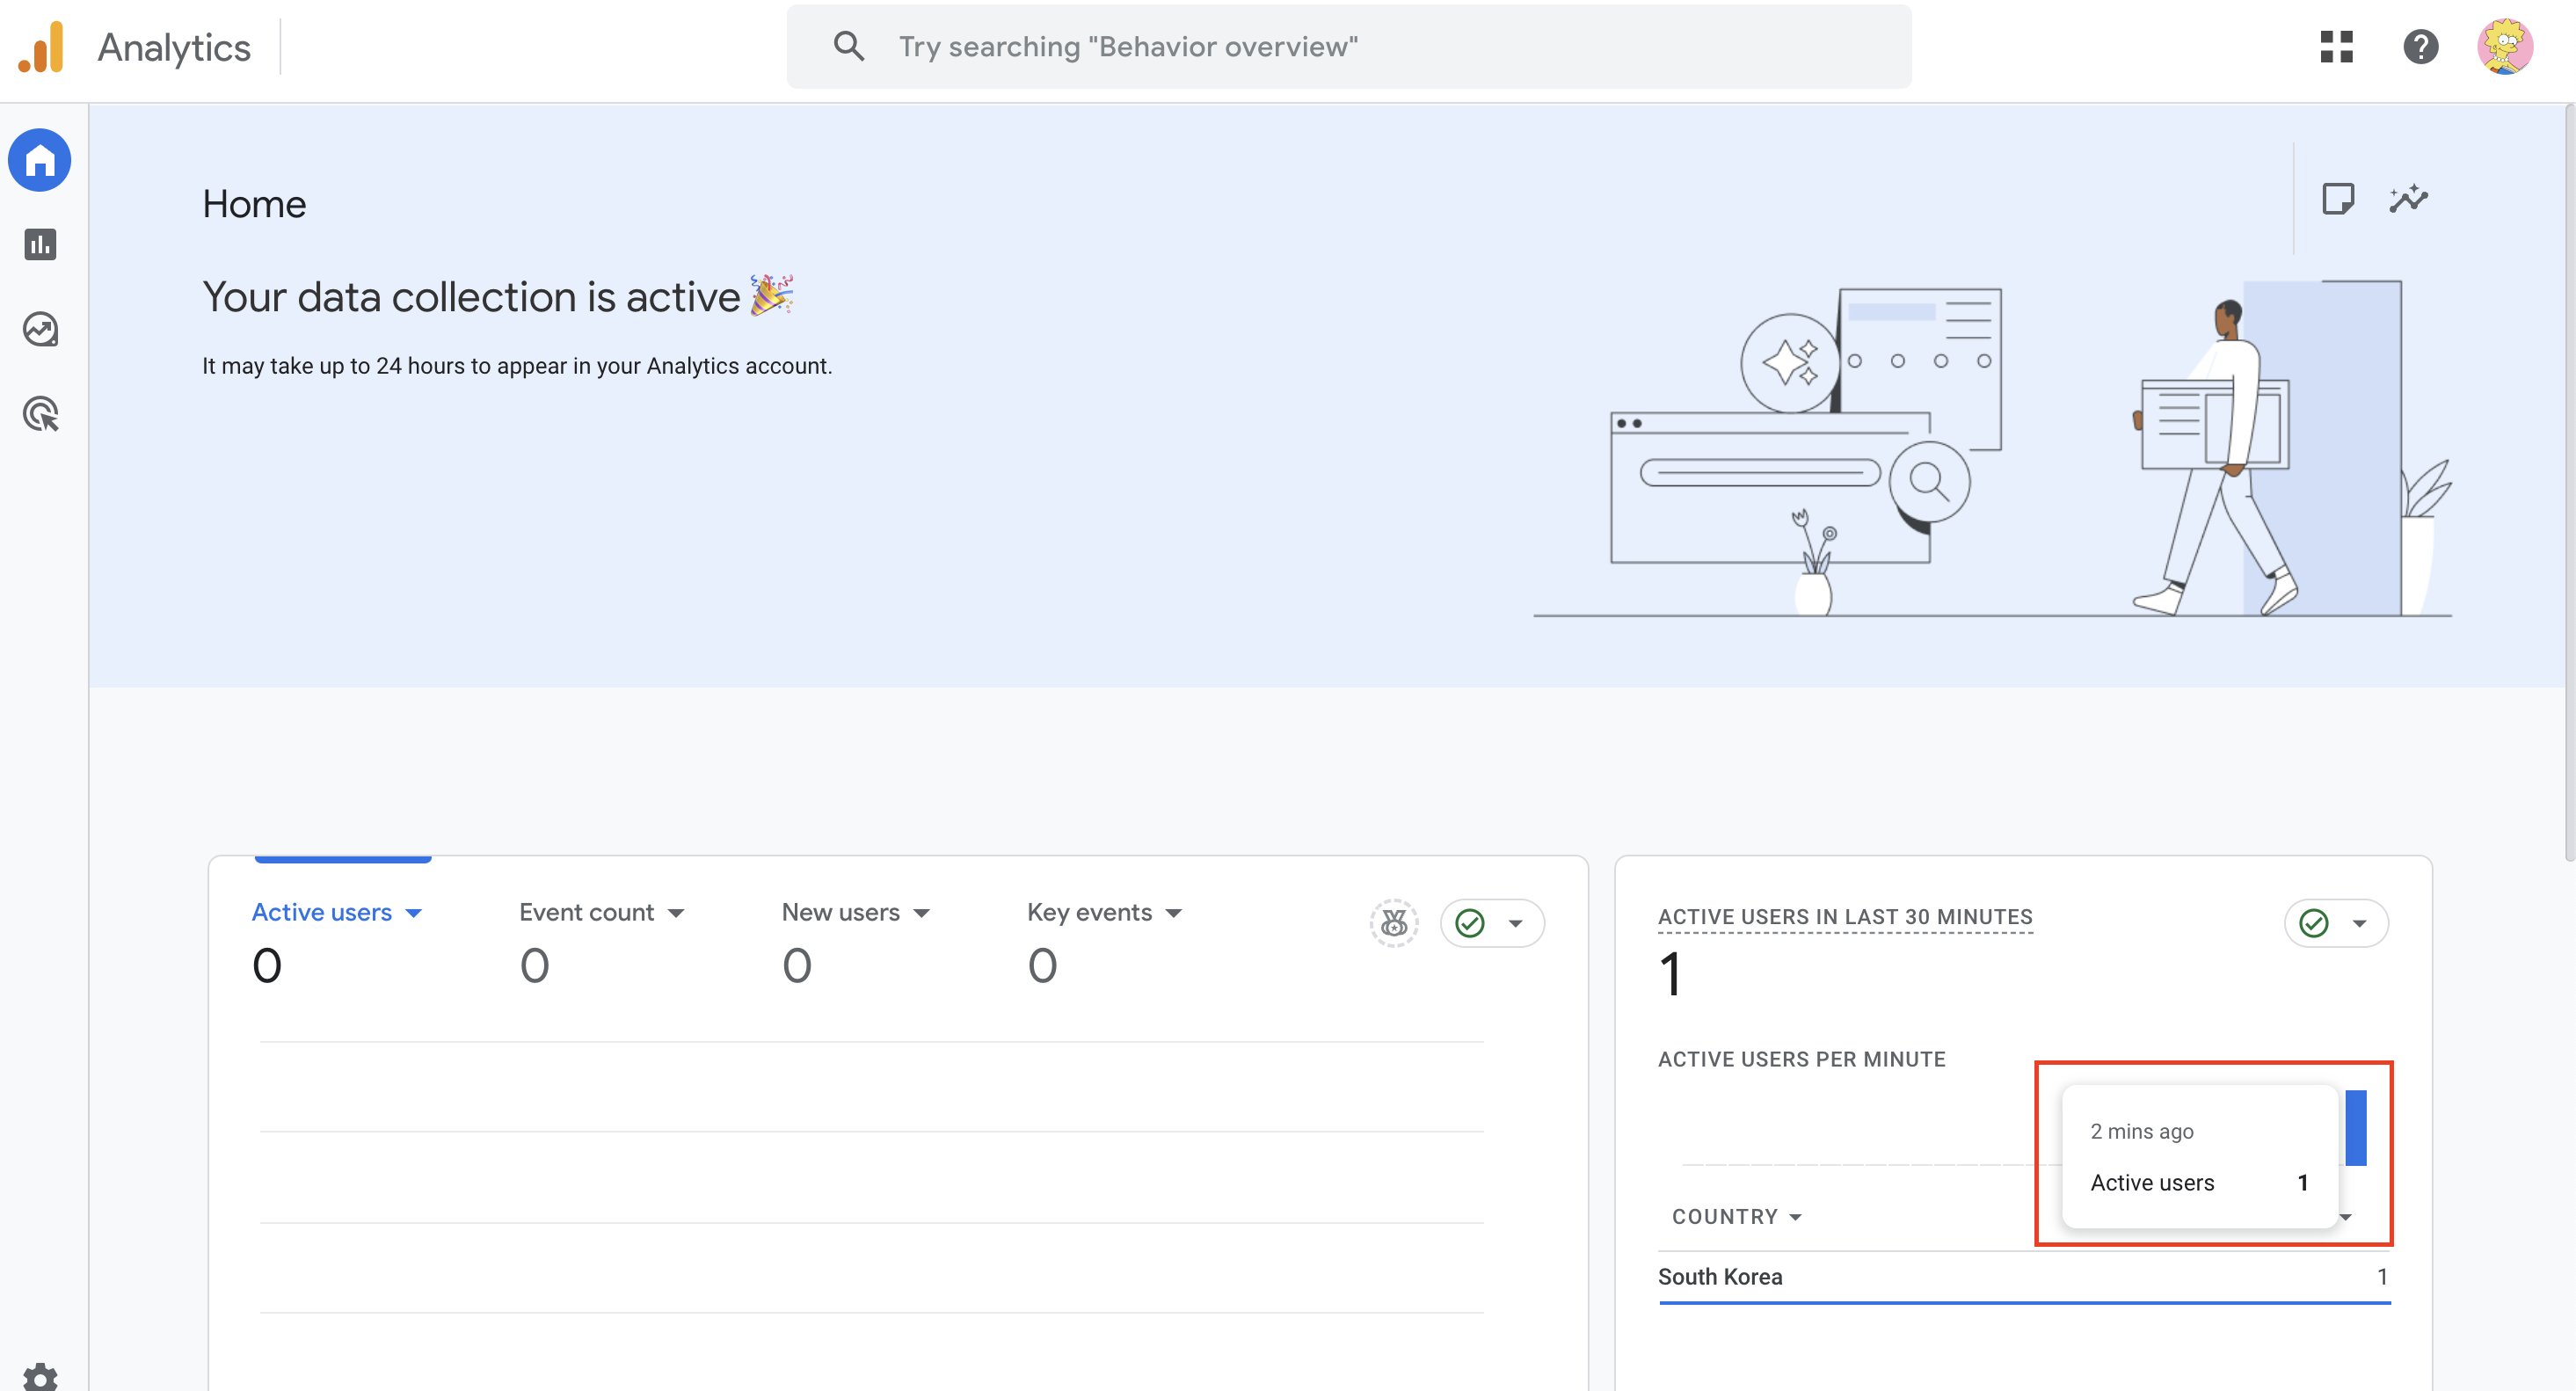Open the Insights sparkline icon
The height and width of the screenshot is (1391, 2576).
point(2408,199)
